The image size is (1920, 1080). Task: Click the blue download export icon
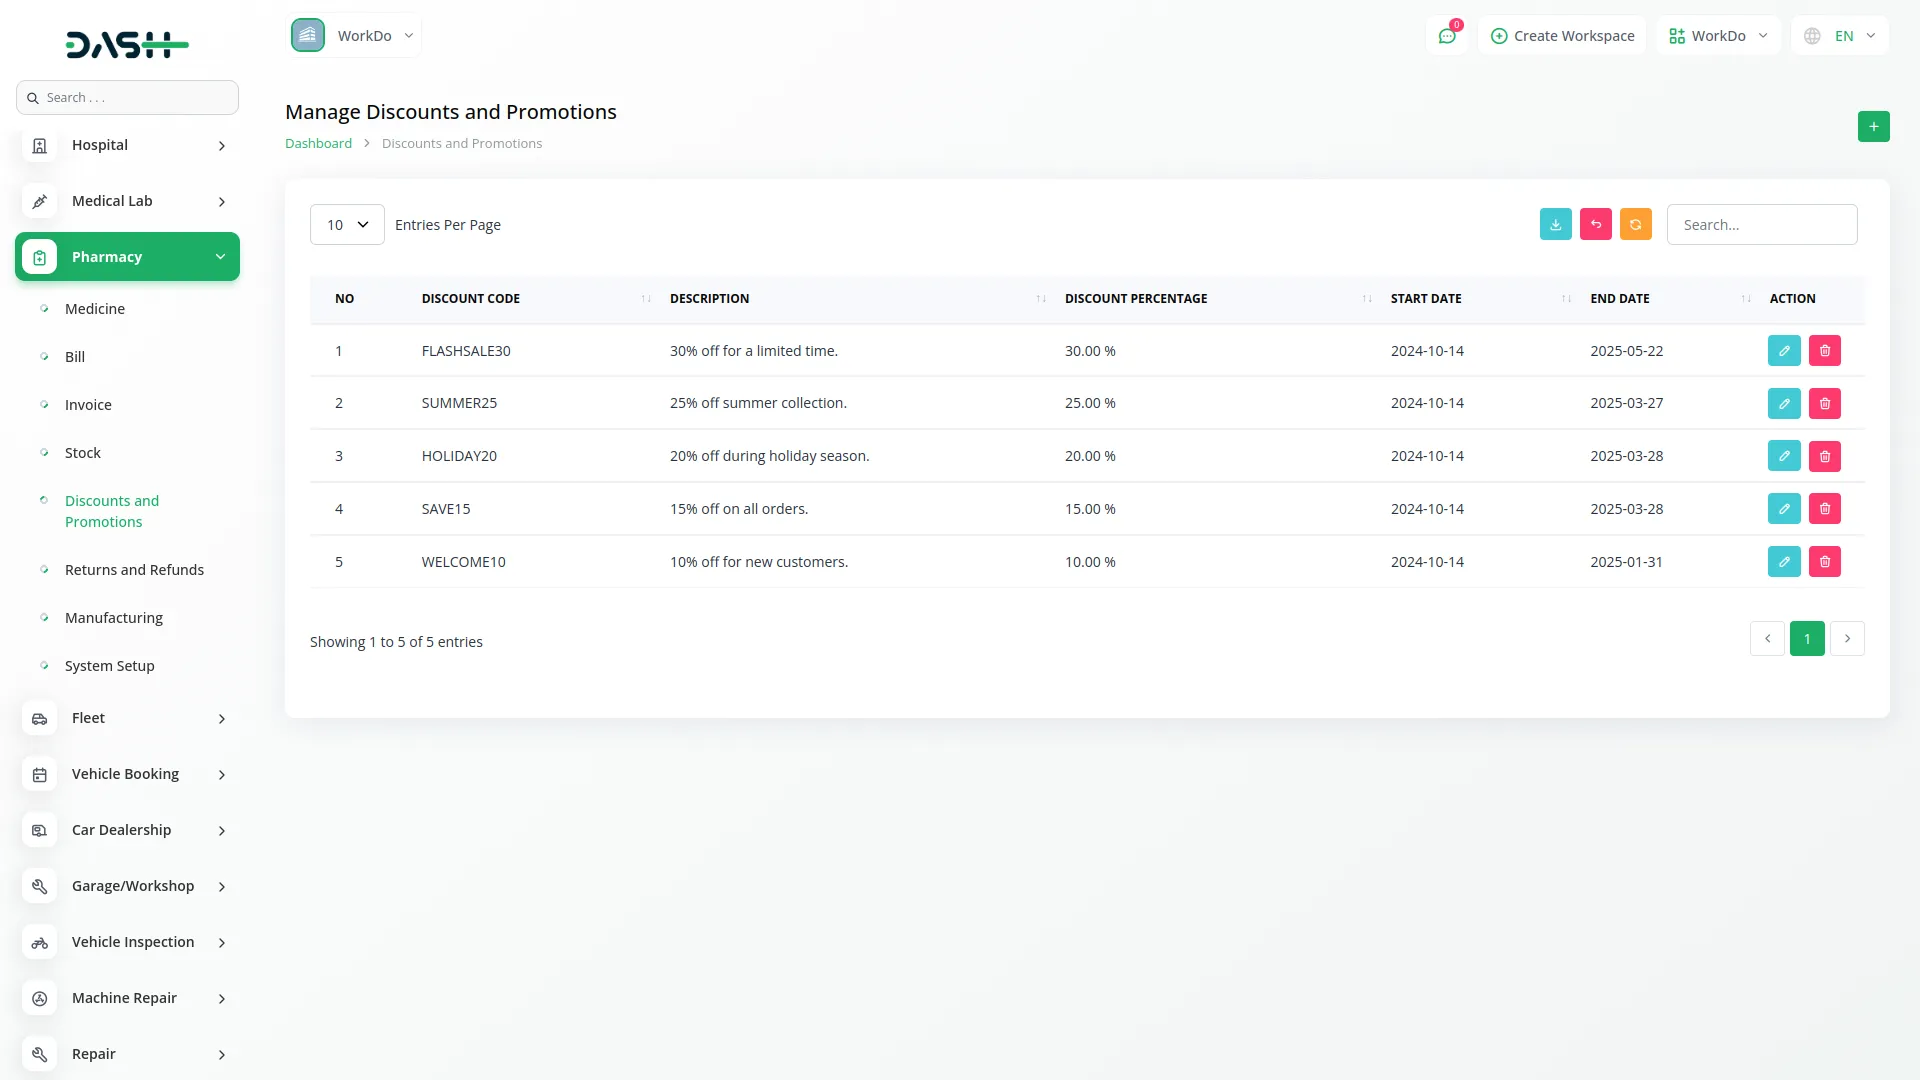click(1555, 225)
